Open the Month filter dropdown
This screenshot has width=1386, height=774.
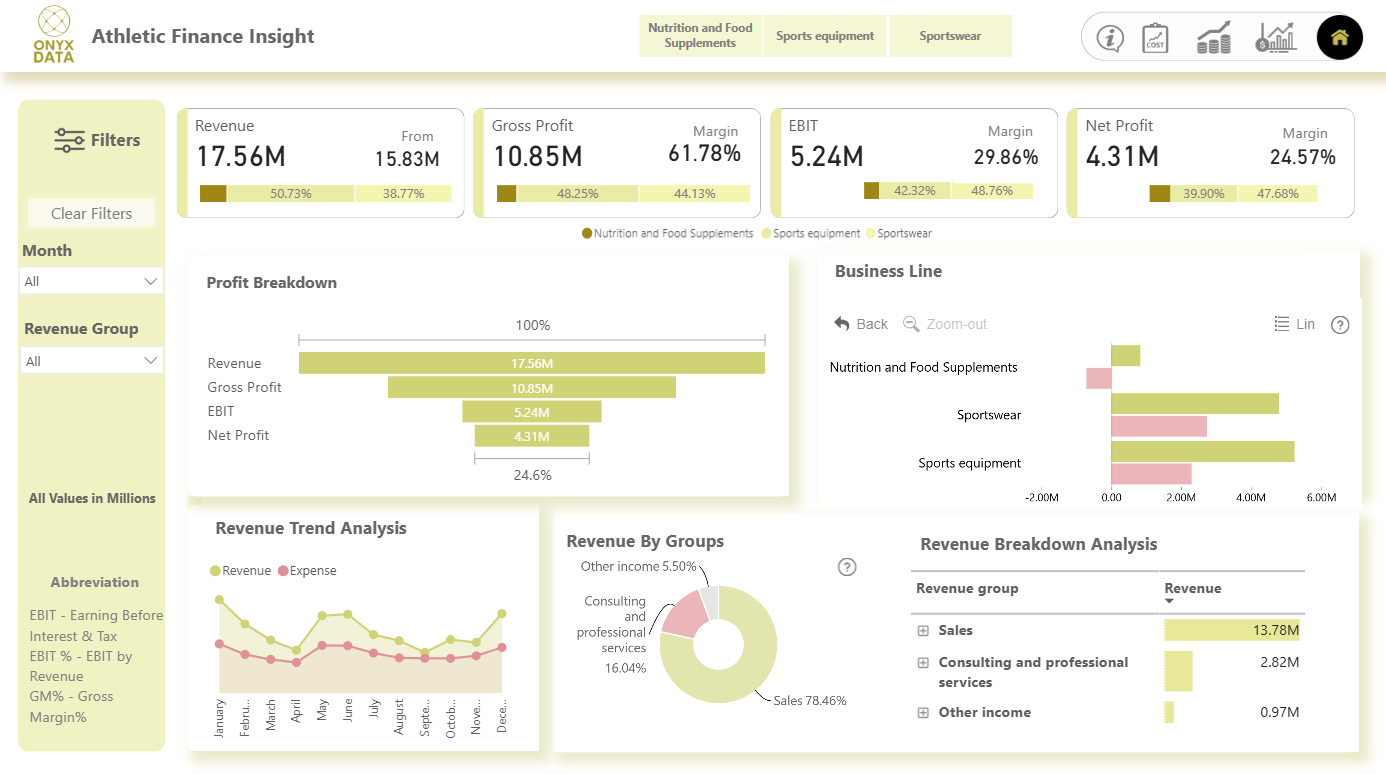91,281
